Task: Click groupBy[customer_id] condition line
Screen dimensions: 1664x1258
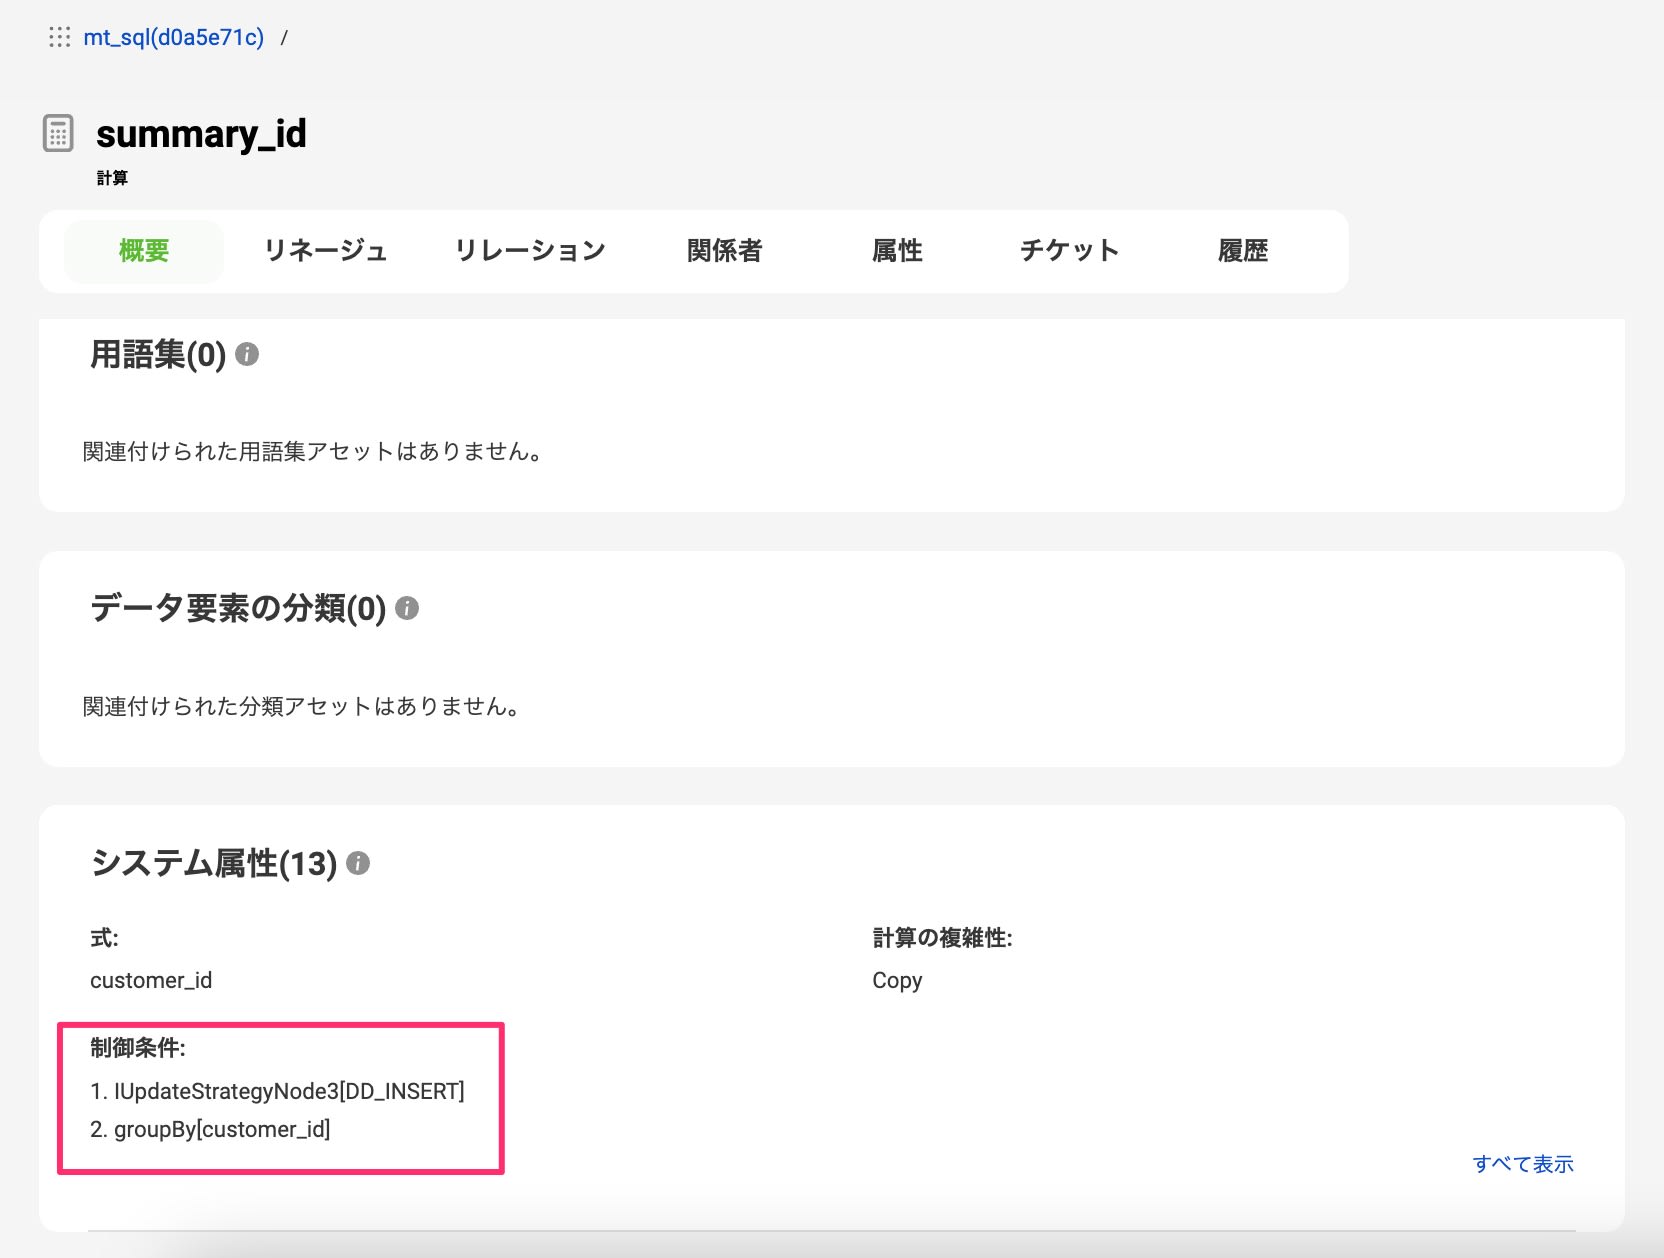Action: (210, 1130)
